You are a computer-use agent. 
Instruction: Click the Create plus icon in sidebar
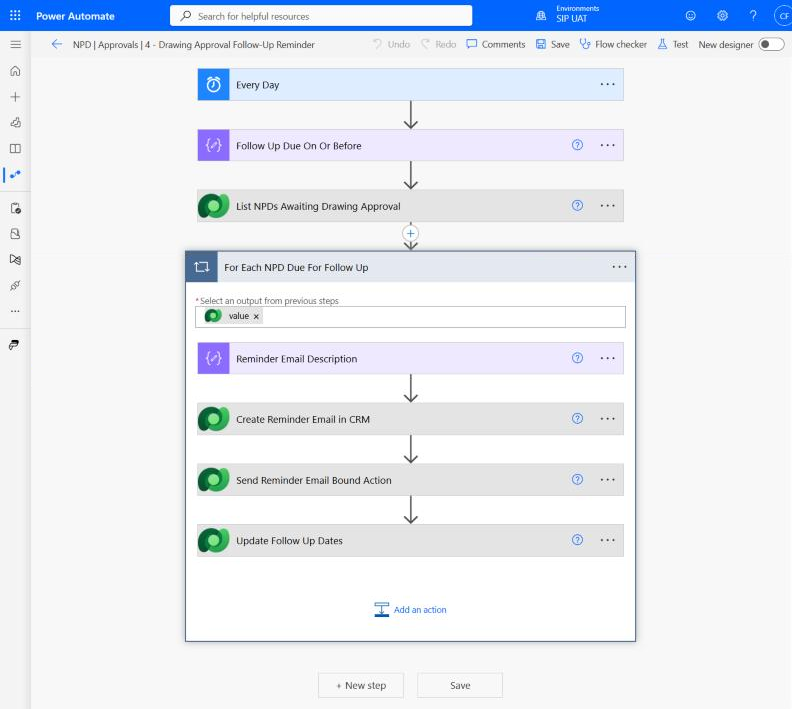pyautogui.click(x=16, y=96)
